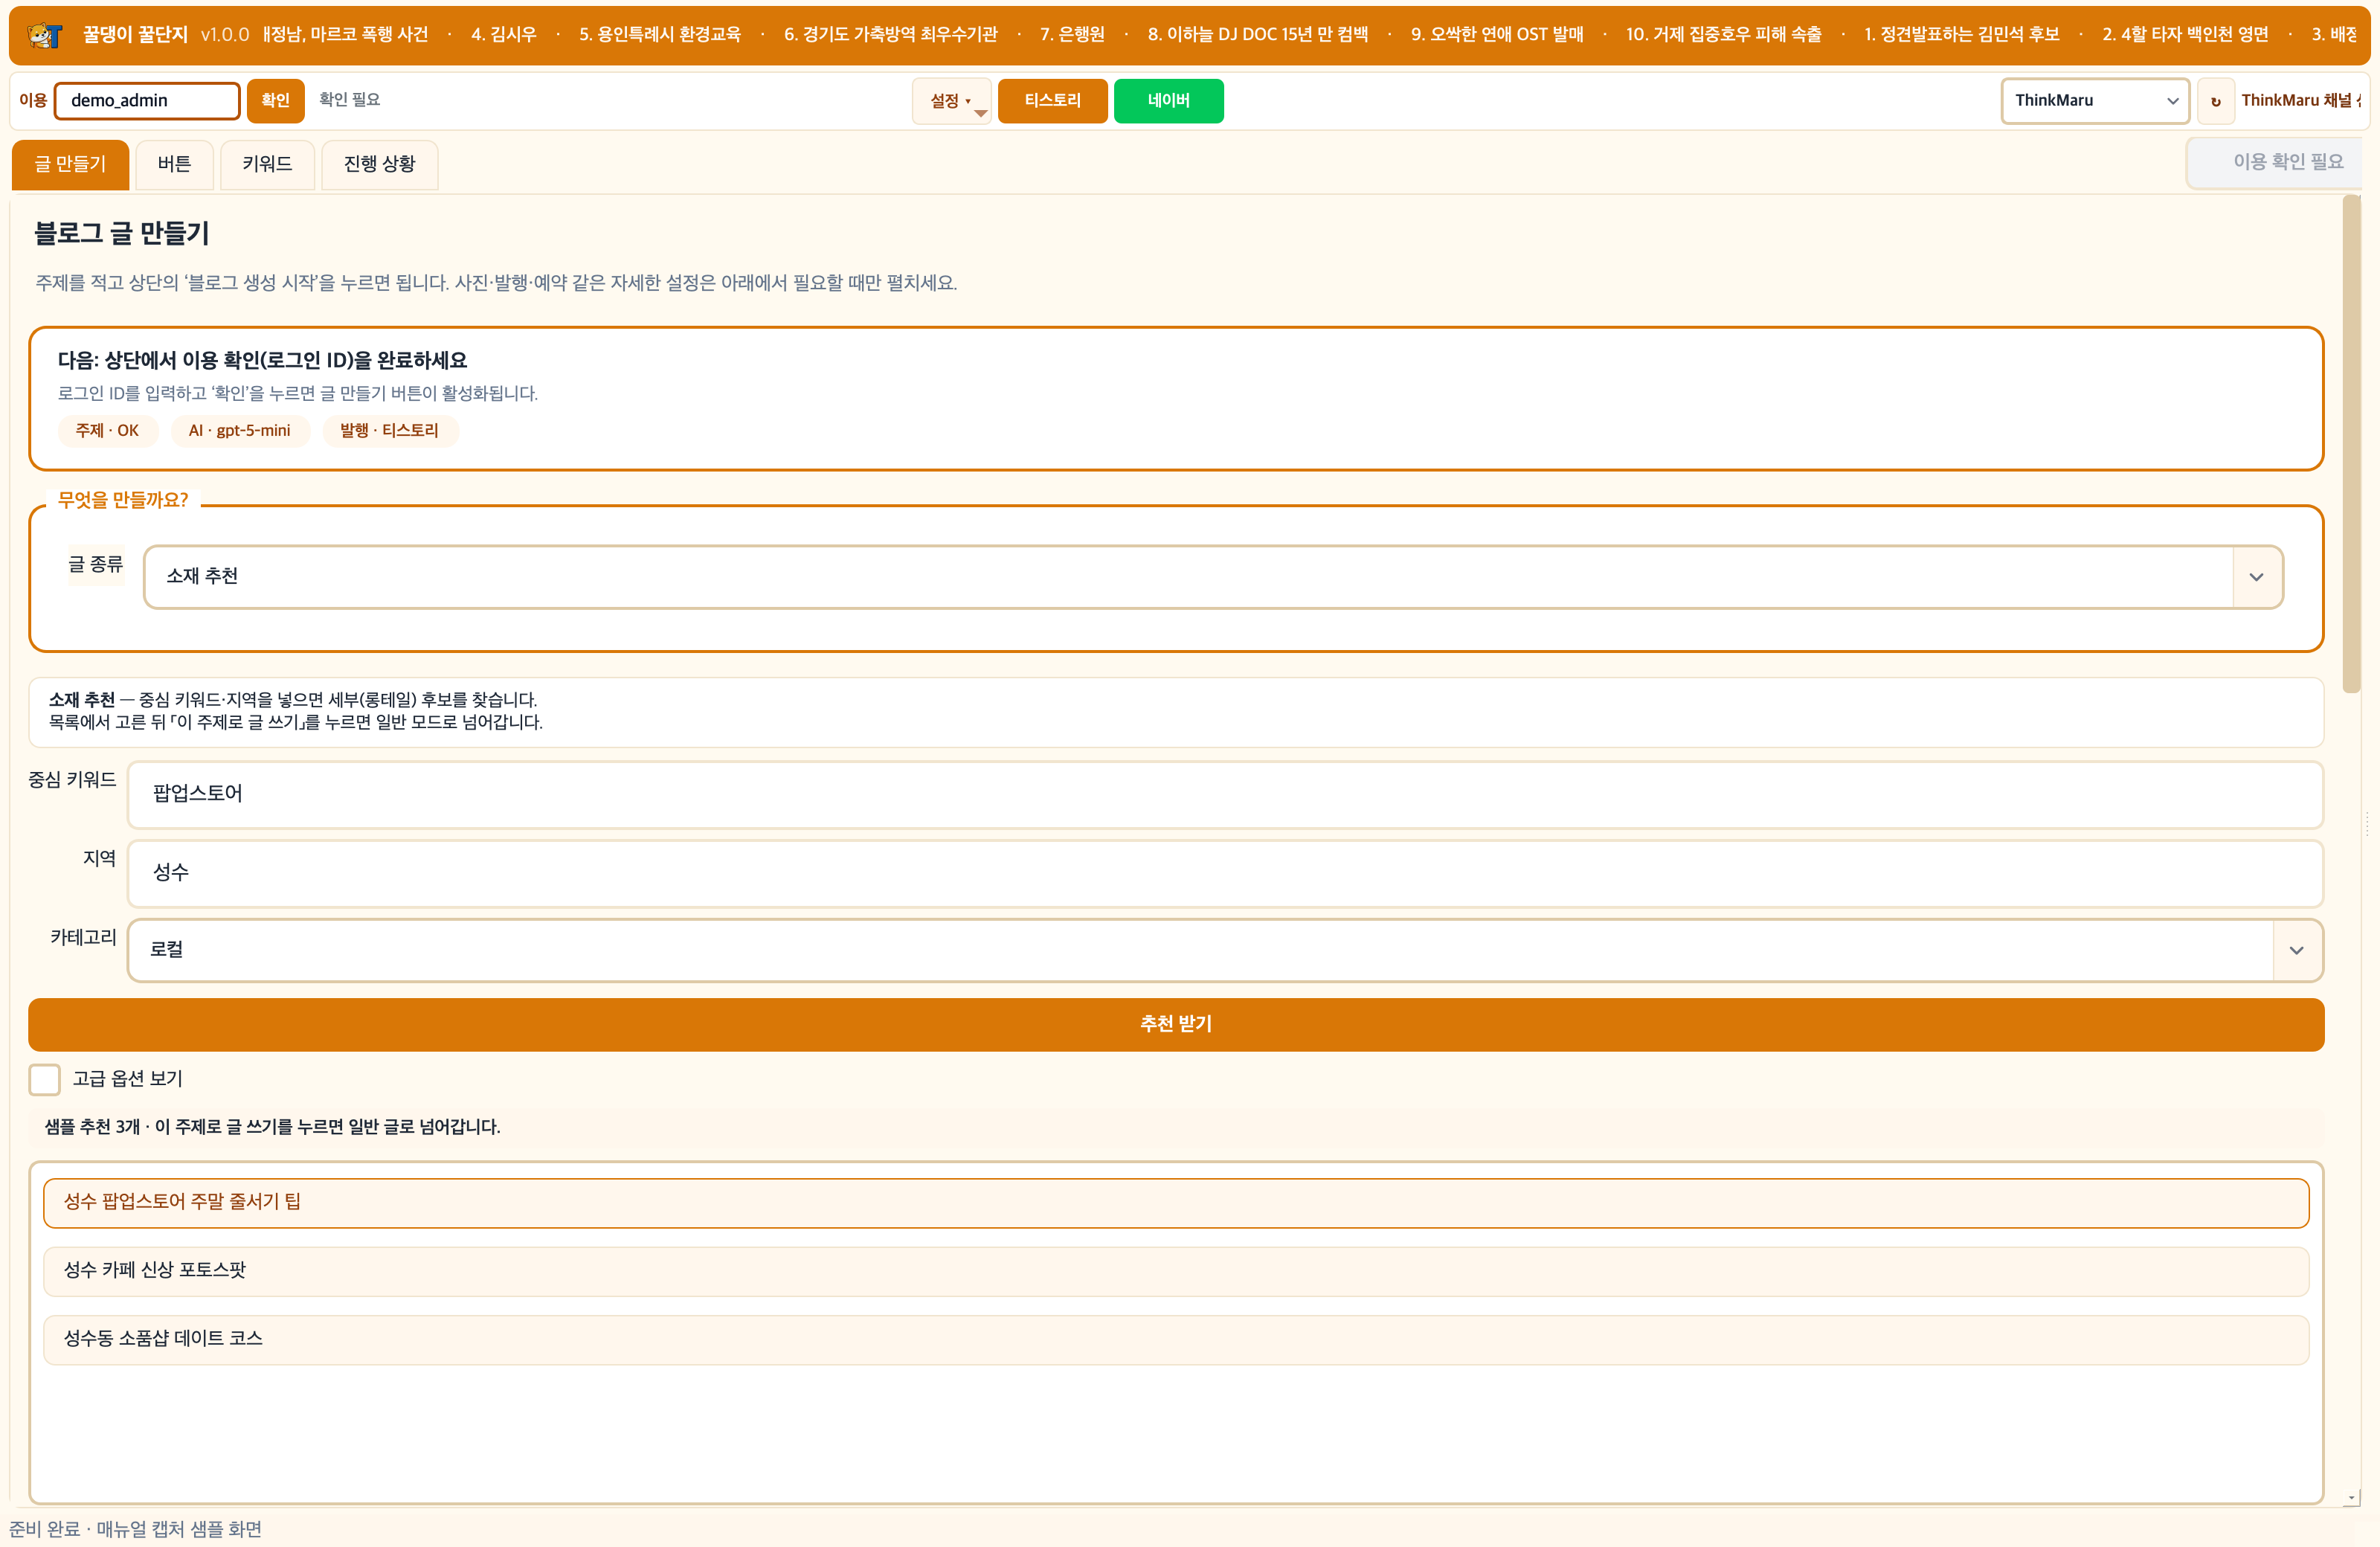The image size is (2380, 1547).
Task: Click the tiger mascot app logo
Action: click(x=44, y=35)
